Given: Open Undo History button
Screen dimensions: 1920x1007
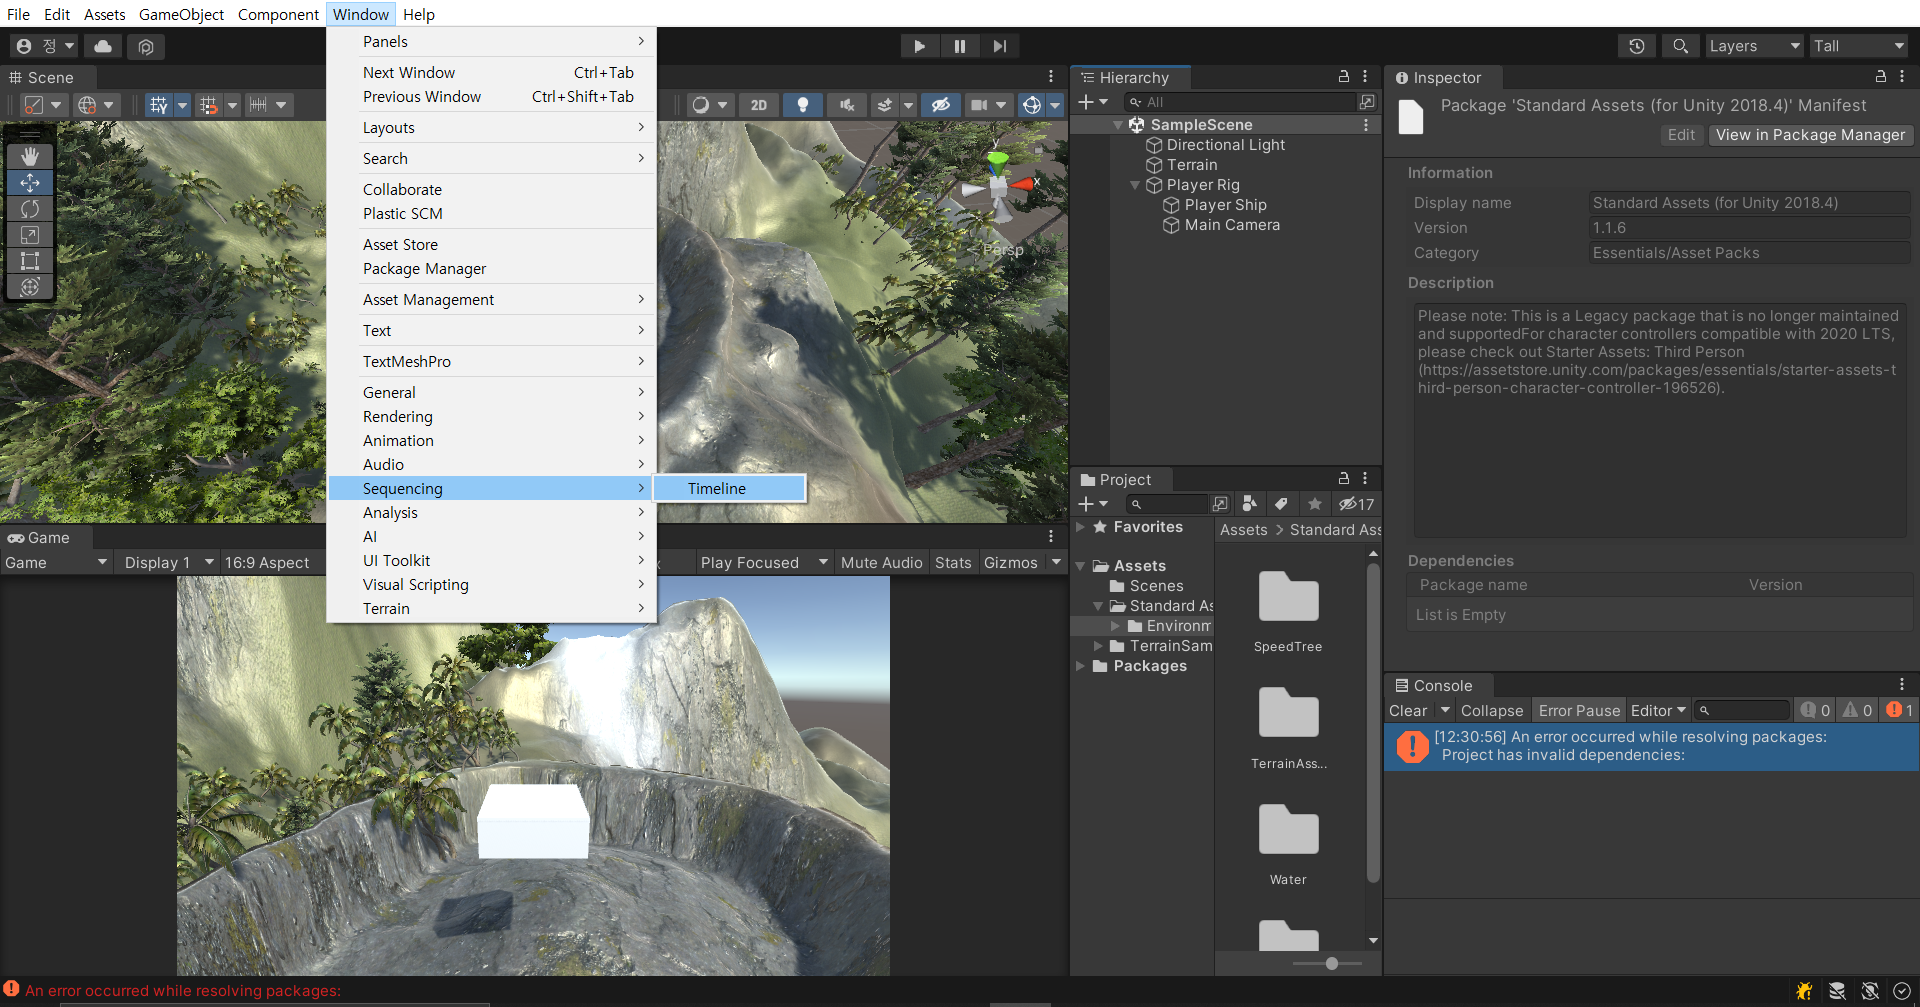Looking at the screenshot, I should [1636, 46].
